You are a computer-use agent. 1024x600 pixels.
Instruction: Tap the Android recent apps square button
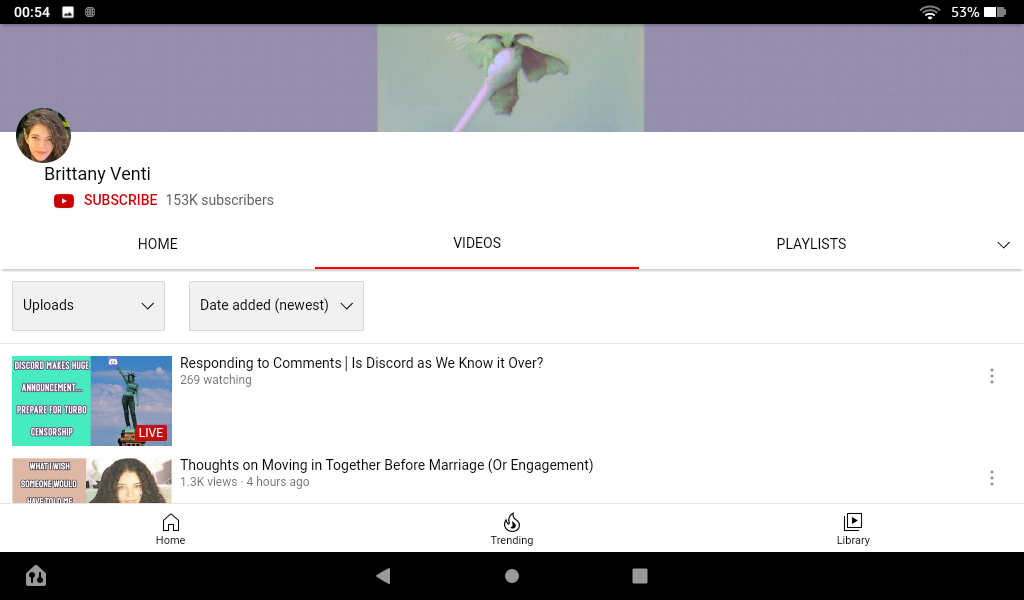pyautogui.click(x=640, y=576)
